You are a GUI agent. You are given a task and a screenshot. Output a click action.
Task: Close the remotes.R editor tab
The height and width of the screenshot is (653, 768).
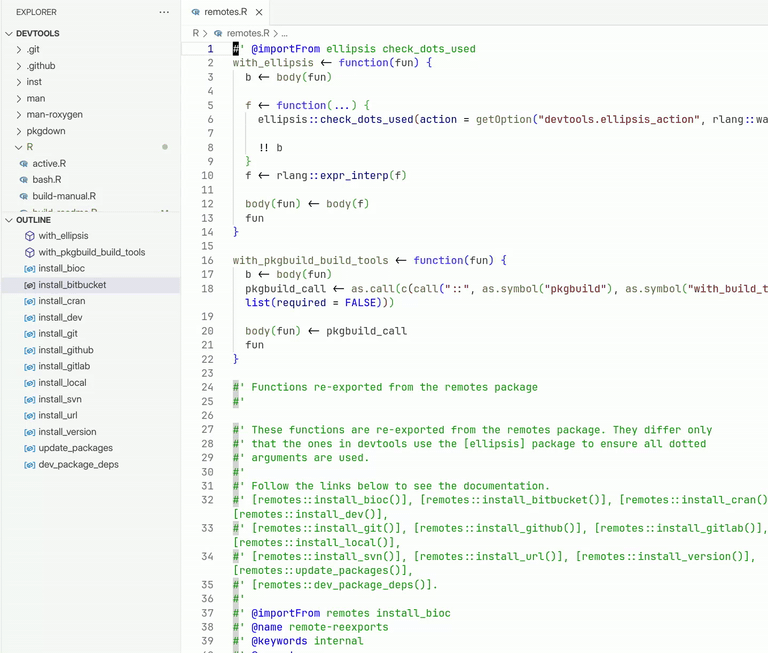pyautogui.click(x=259, y=12)
